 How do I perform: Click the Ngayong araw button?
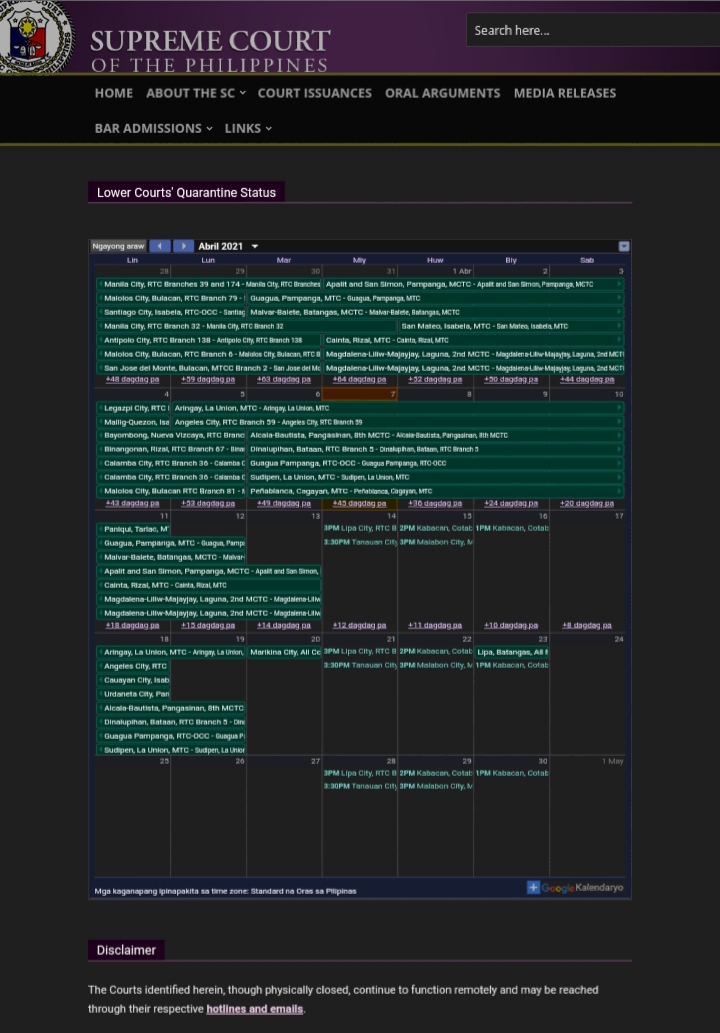tap(118, 246)
